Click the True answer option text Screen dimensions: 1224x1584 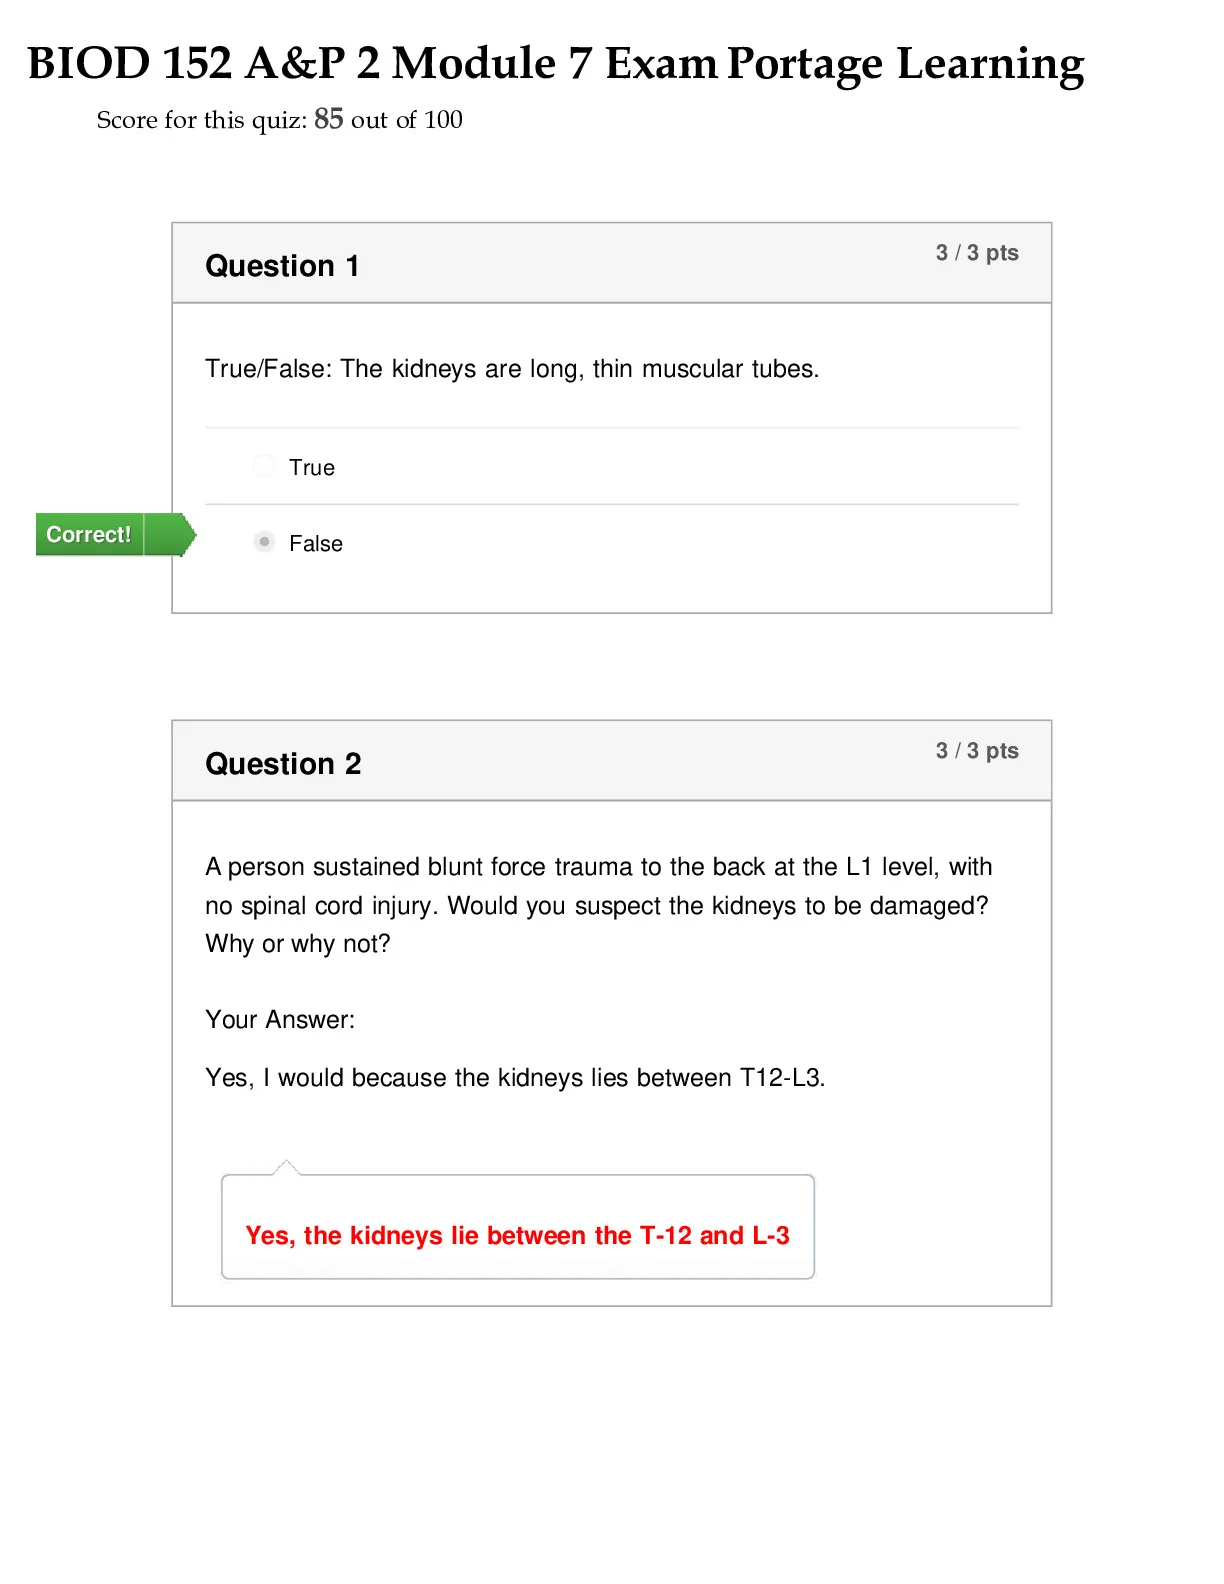point(312,468)
